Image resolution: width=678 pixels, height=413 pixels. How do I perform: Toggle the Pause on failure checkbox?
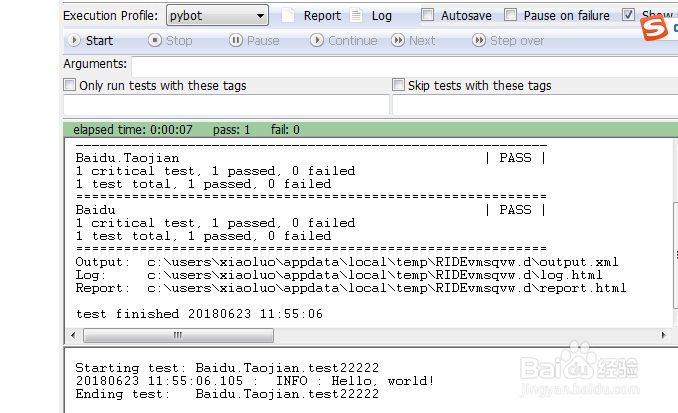click(x=511, y=16)
